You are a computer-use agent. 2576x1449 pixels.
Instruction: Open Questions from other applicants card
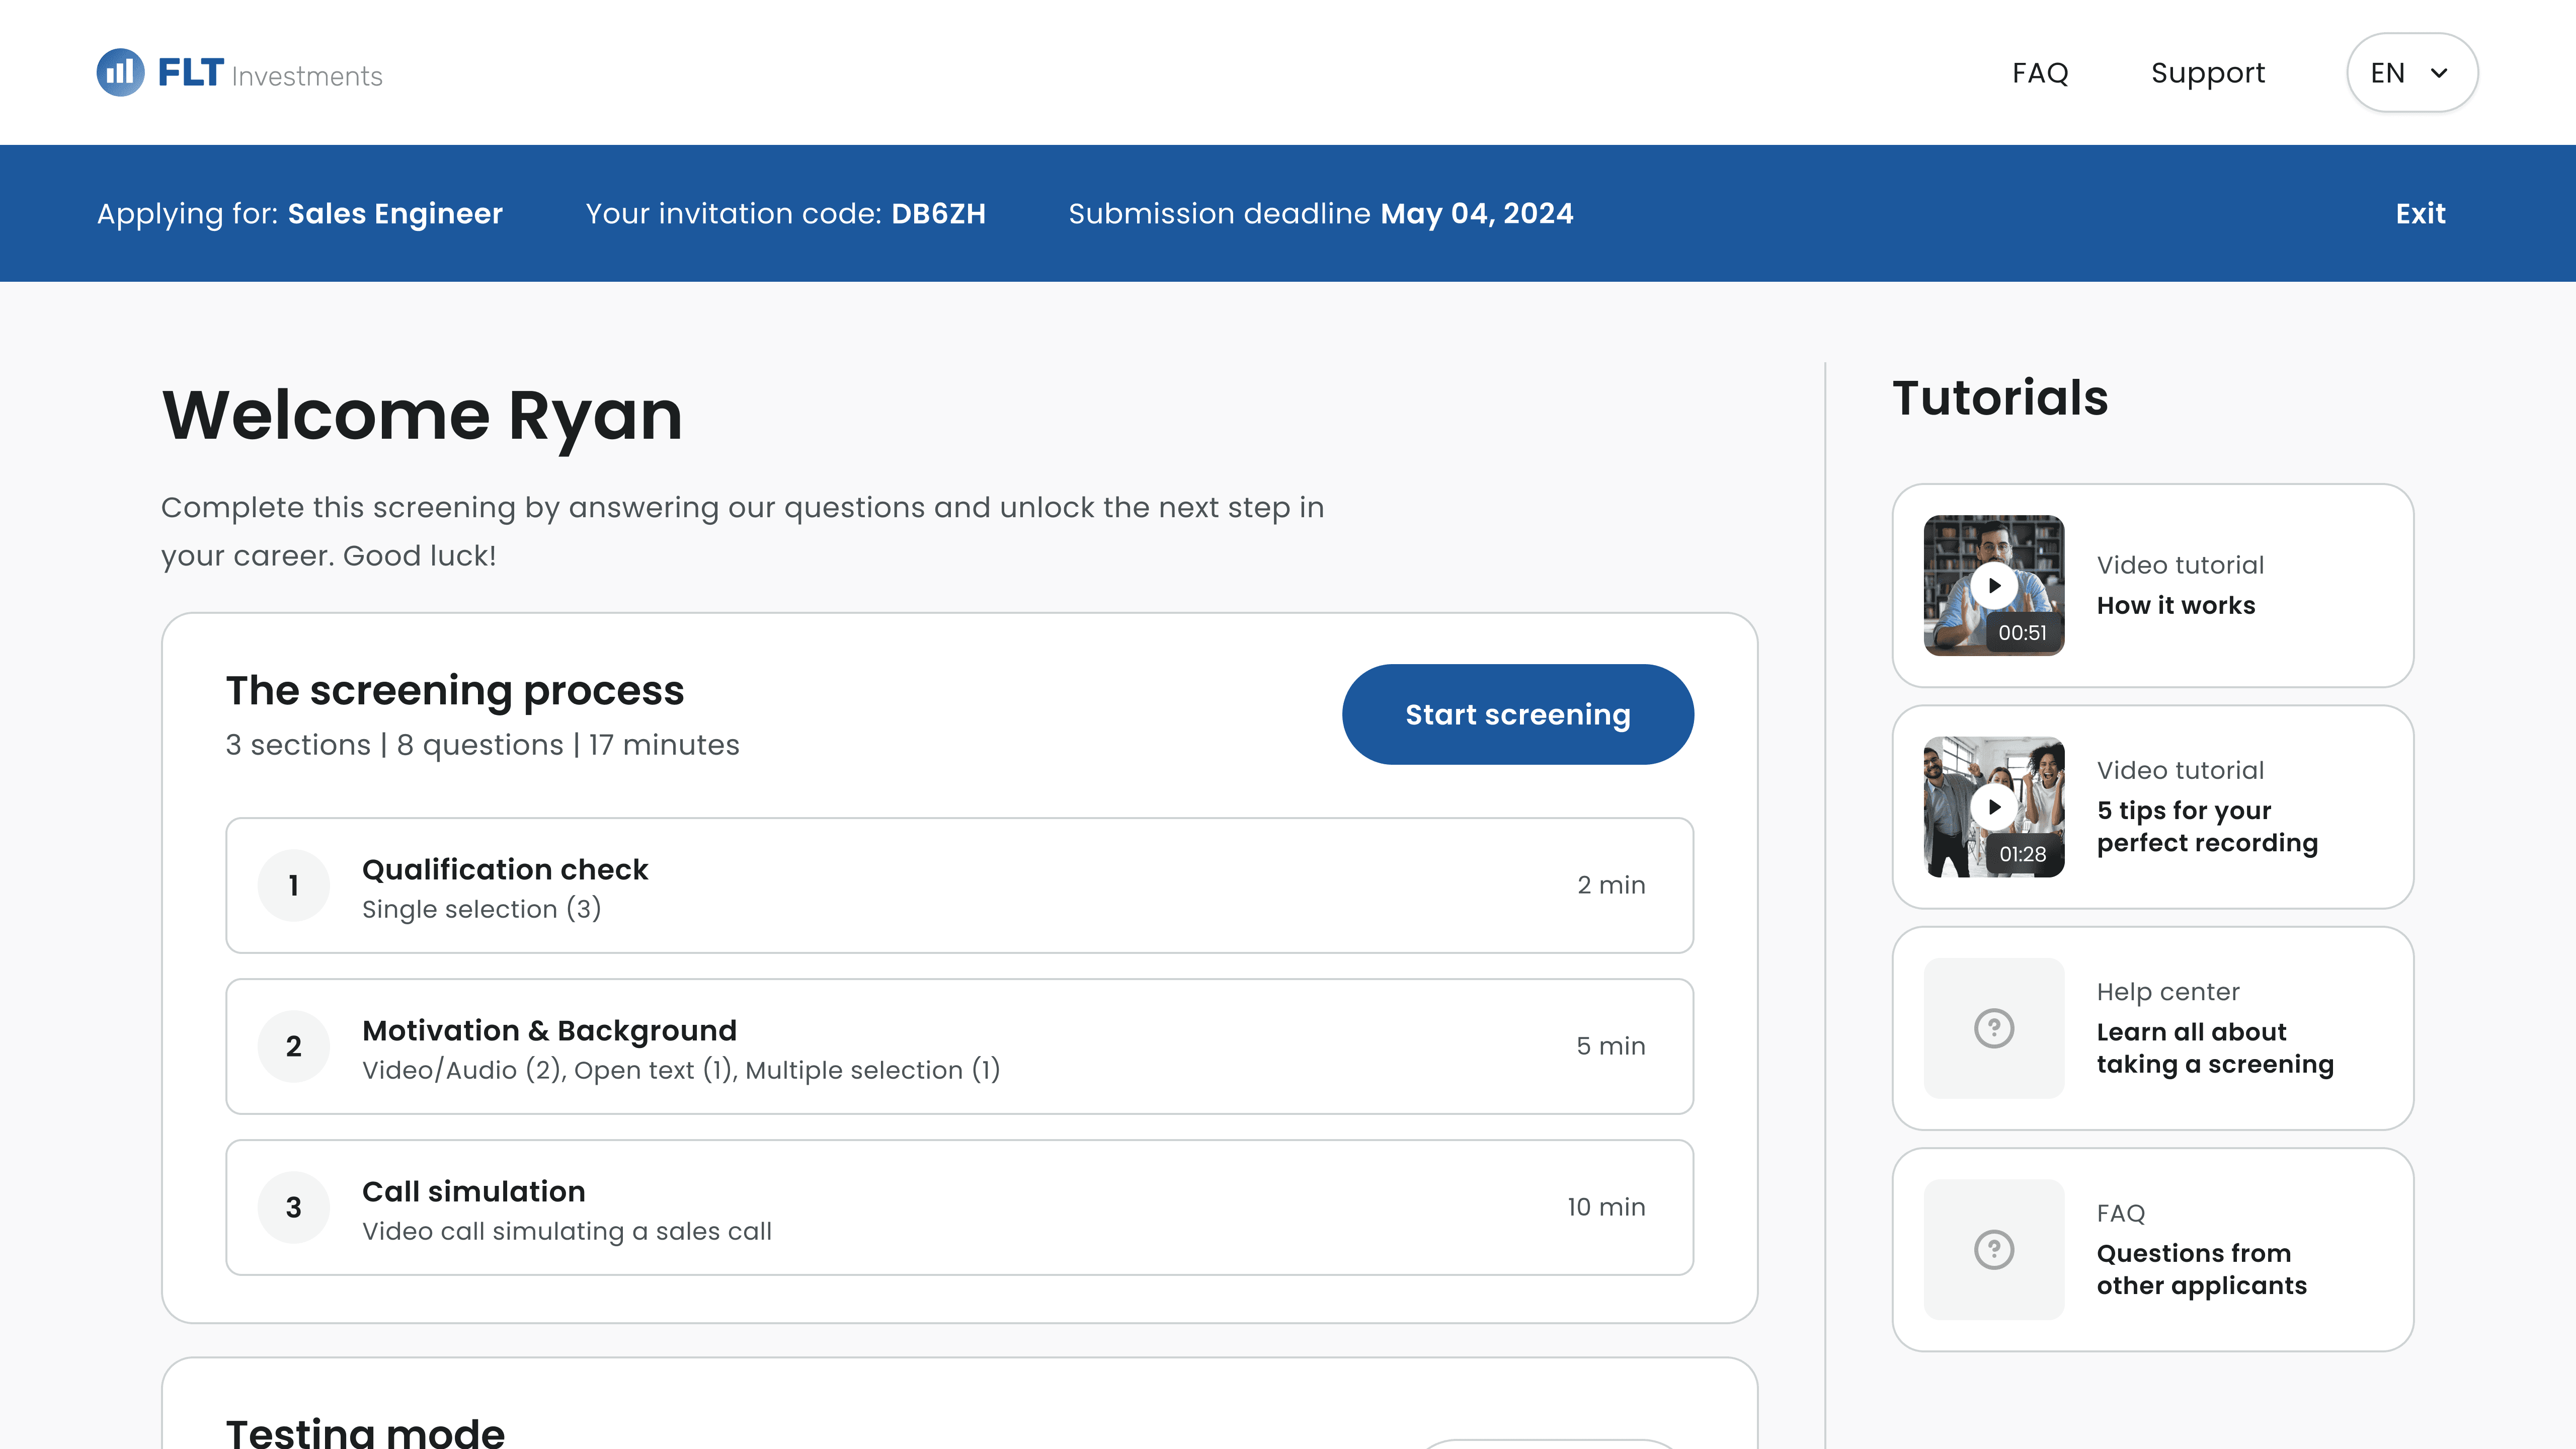pos(2201,1269)
